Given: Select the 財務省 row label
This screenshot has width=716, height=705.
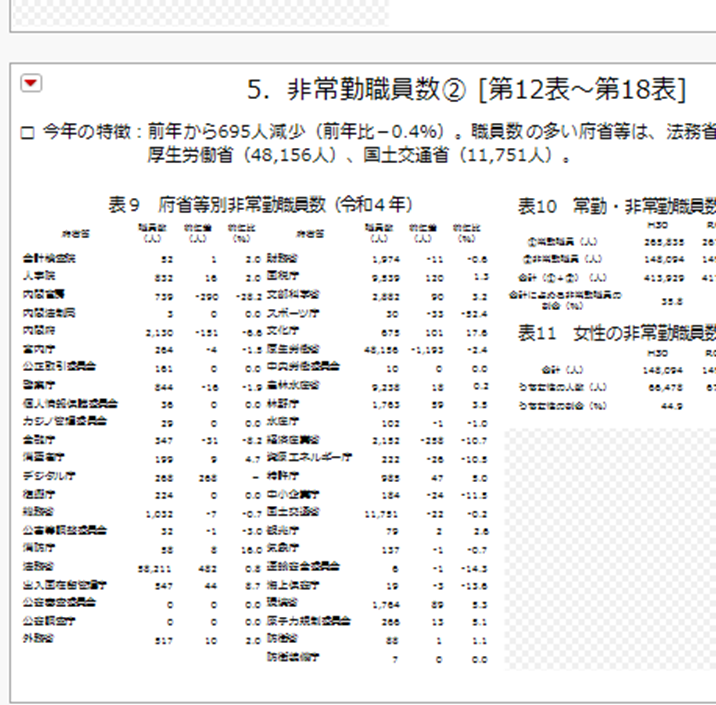Looking at the screenshot, I should 282,258.
